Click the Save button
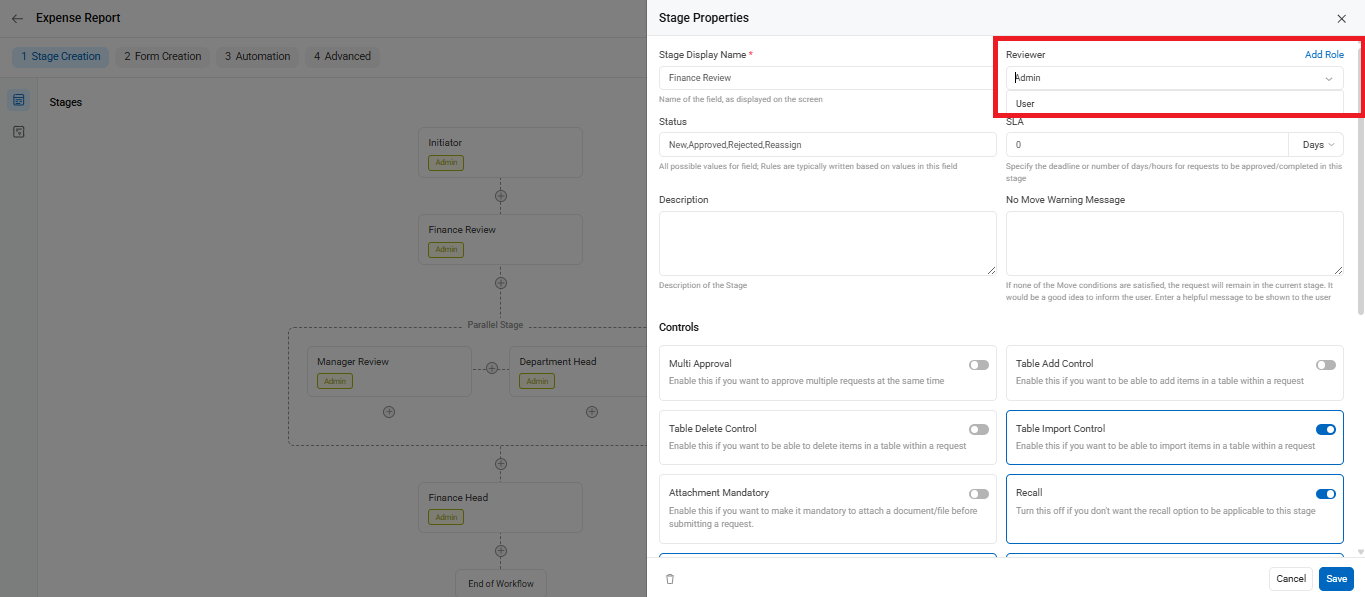The height and width of the screenshot is (597, 1365). (1336, 579)
